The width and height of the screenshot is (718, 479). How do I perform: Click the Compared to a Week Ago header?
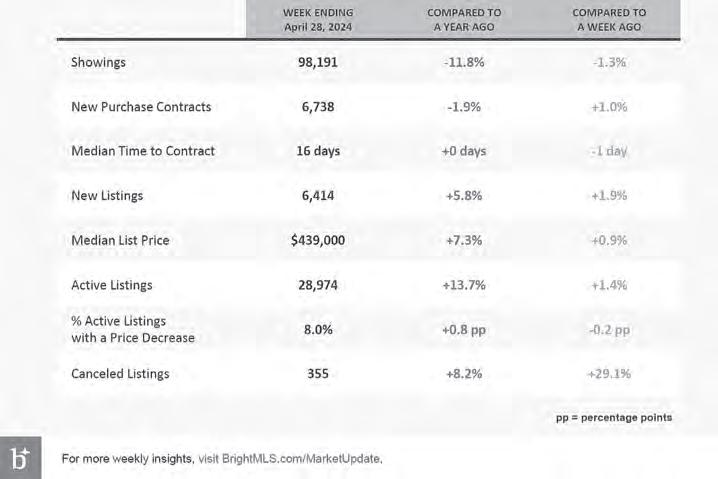(x=609, y=20)
